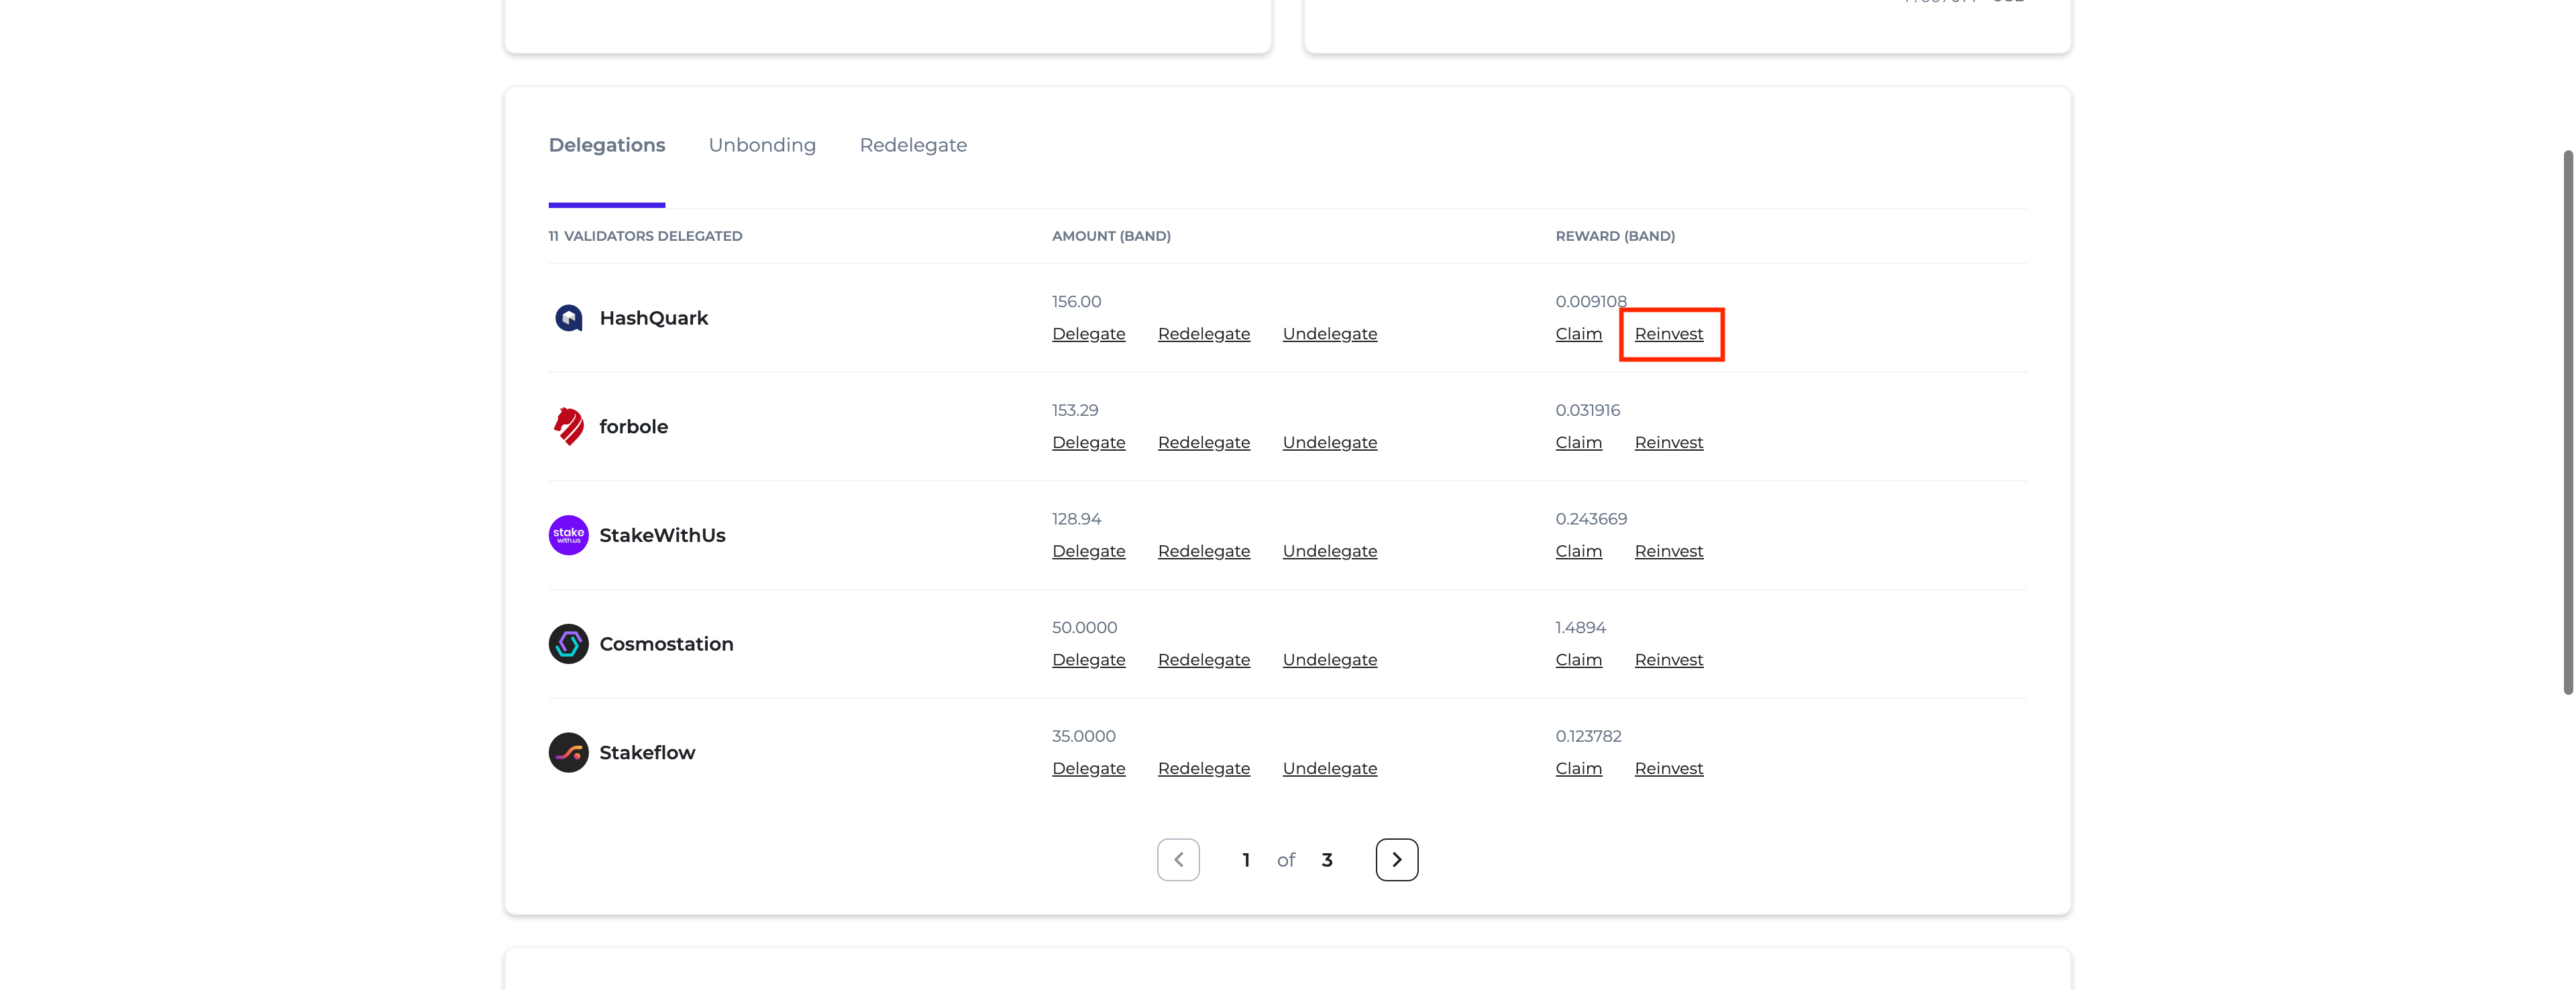Image resolution: width=2576 pixels, height=990 pixels.
Task: Undelegate from forbole
Action: [1330, 442]
